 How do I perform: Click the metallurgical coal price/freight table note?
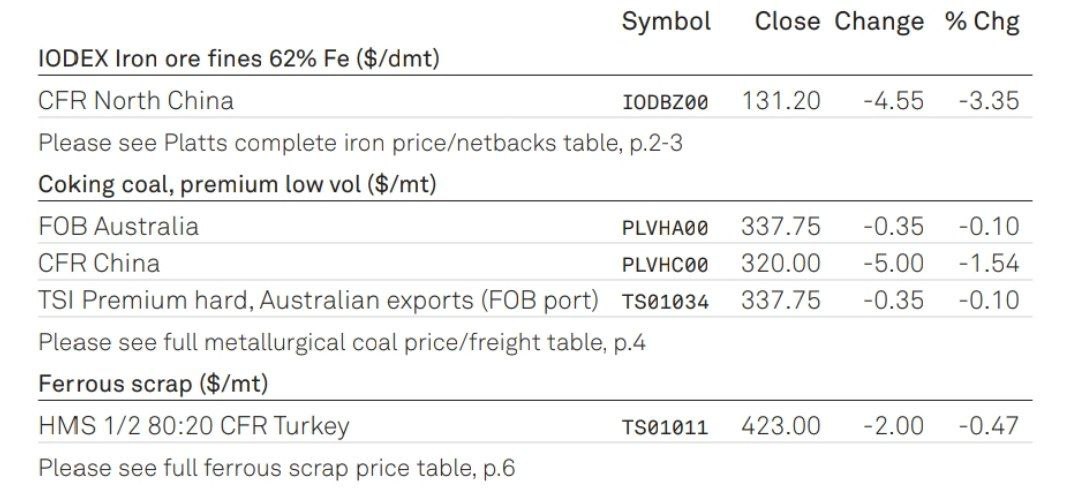pyautogui.click(x=342, y=342)
